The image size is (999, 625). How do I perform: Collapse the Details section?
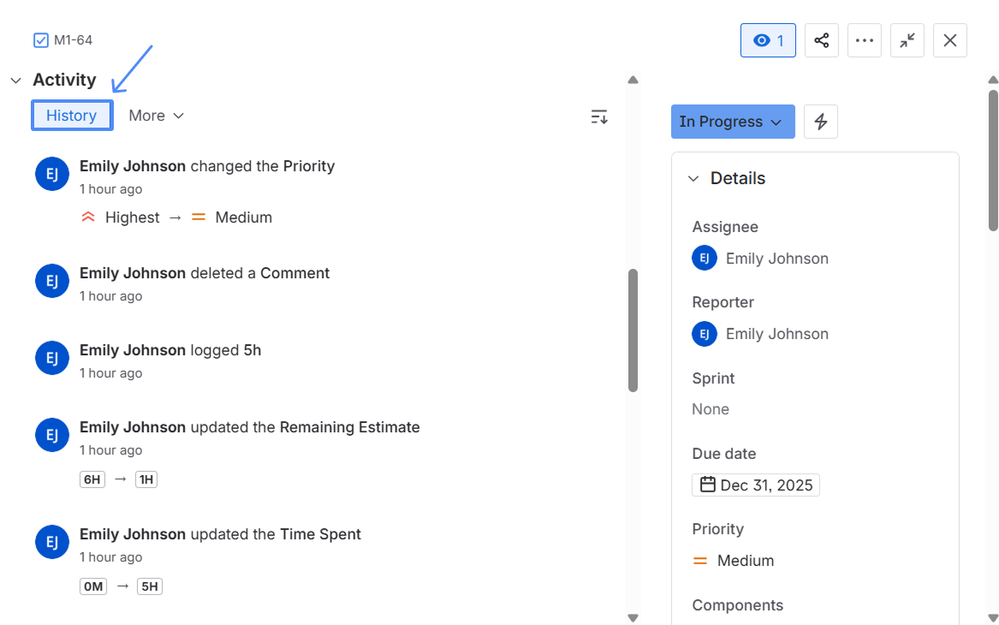[x=693, y=178]
